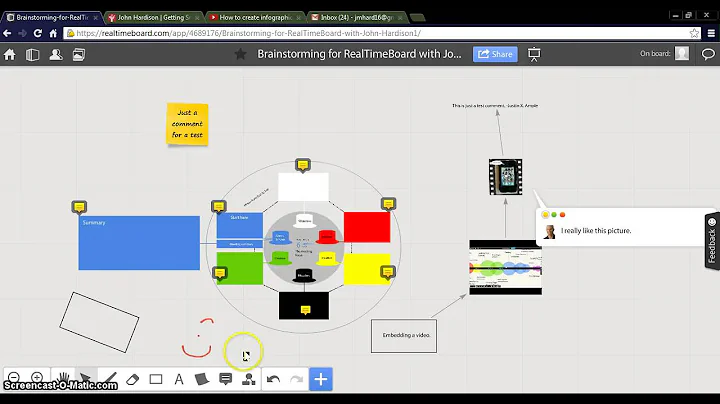Viewport: 720px width, 404px height.
Task: Open the Feedback side tab
Action: coord(712,241)
